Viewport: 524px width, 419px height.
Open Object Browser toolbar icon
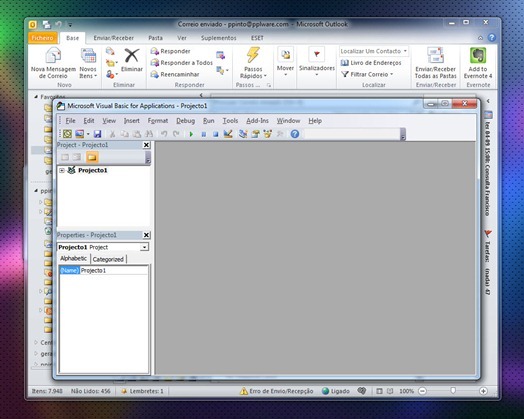268,134
